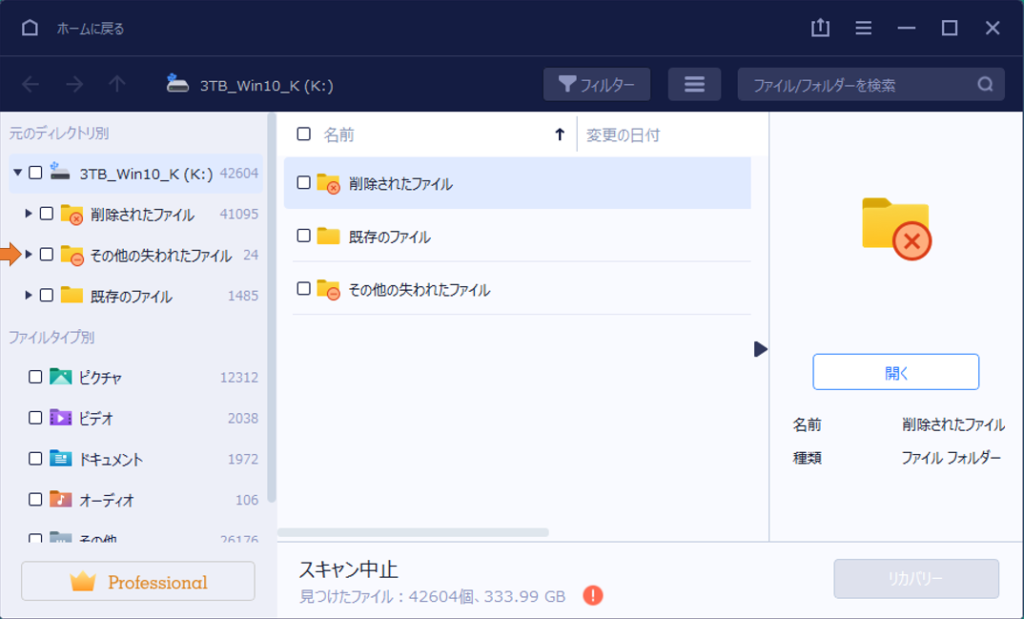Click the drive icon next to 3TB_Win10_K
Screen dimensions: 1024x619
point(177,84)
